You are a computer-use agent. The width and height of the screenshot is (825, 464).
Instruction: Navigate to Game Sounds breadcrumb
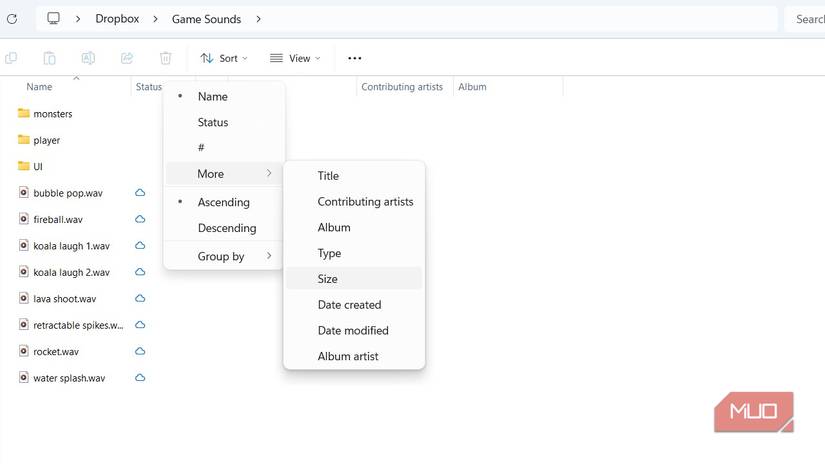[206, 19]
